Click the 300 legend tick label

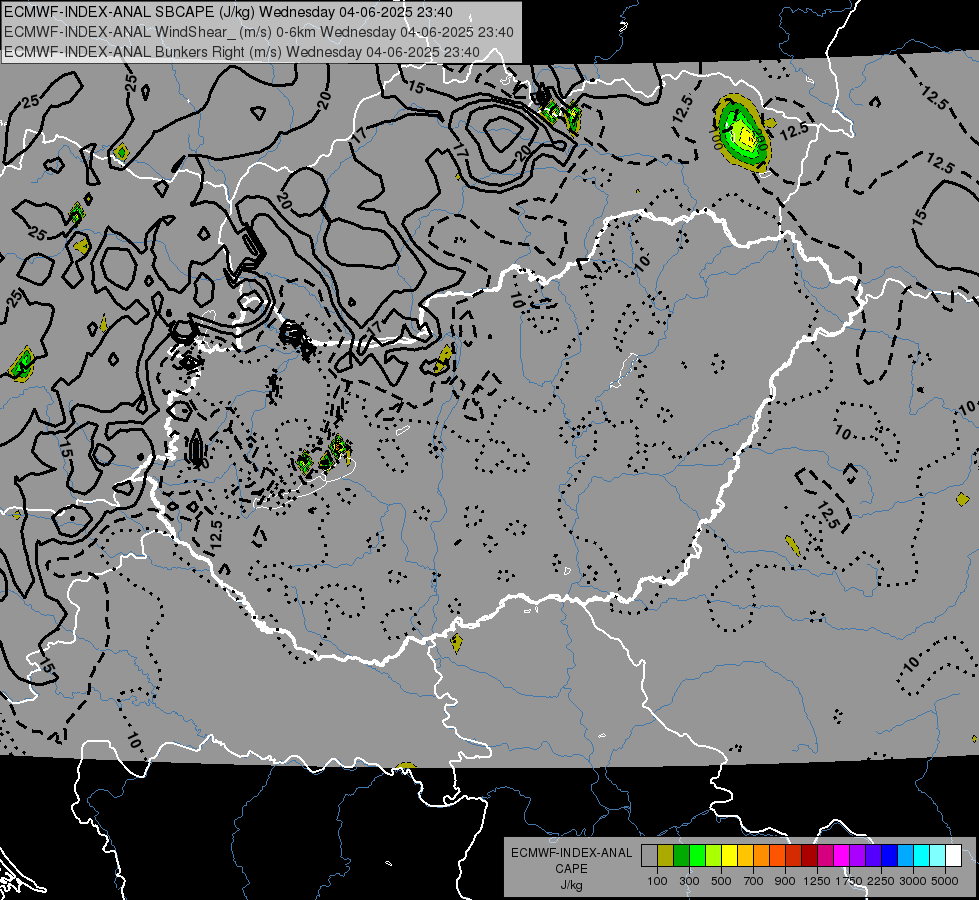tap(689, 881)
